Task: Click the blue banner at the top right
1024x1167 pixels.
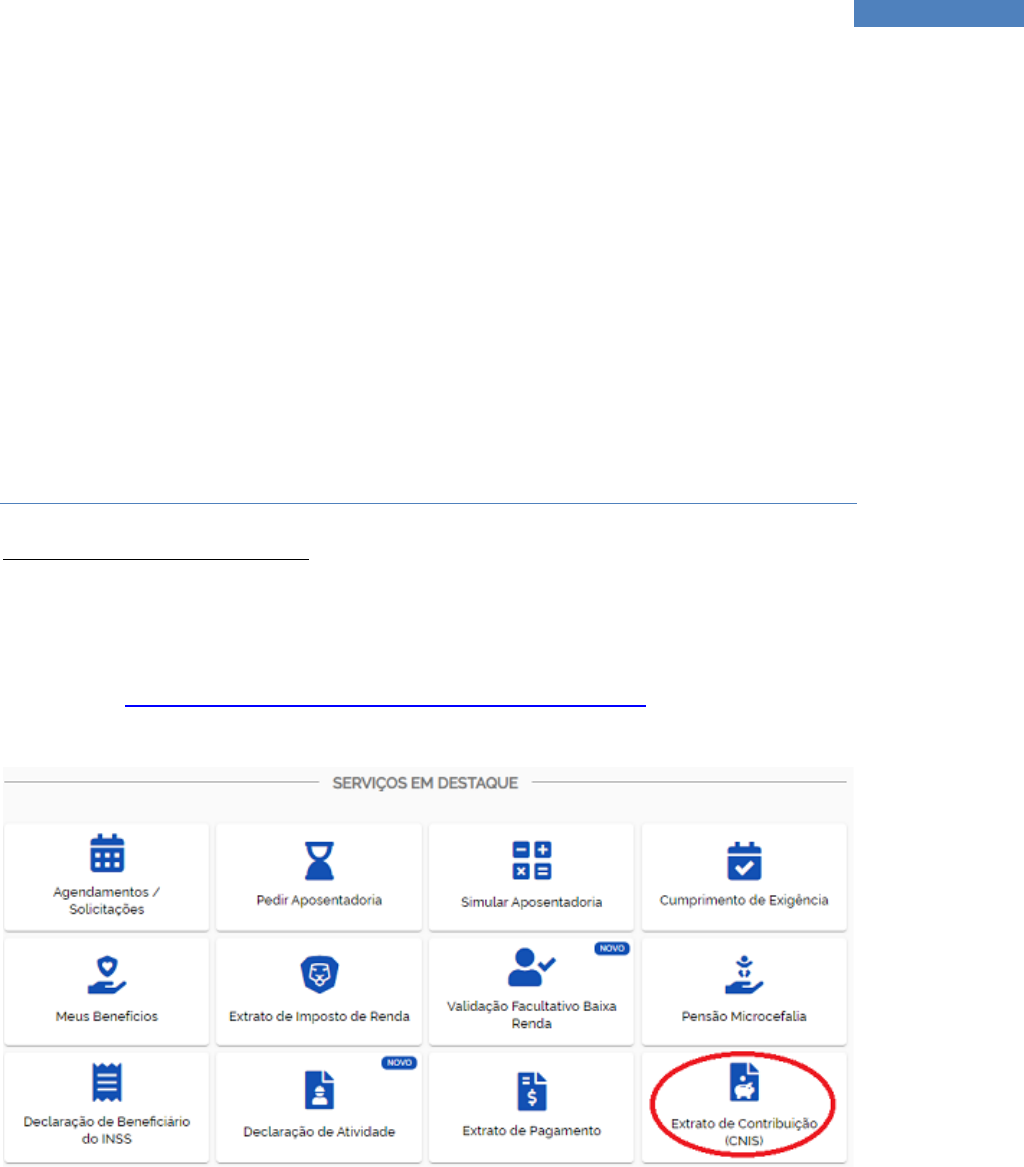Action: [x=940, y=14]
